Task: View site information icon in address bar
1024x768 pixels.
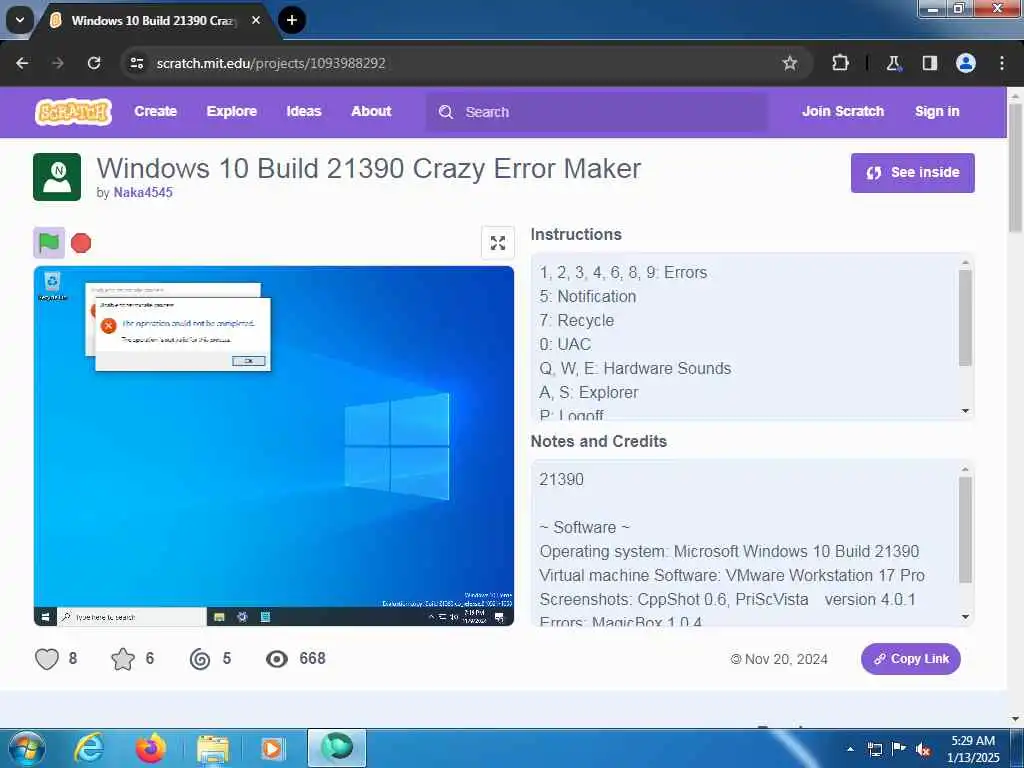Action: [x=136, y=63]
